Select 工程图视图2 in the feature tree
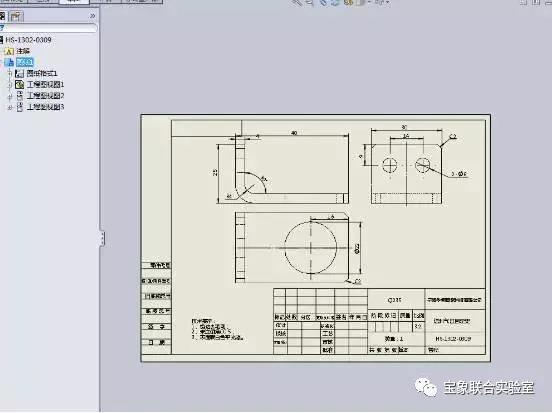The width and height of the screenshot is (552, 413). (x=45, y=95)
